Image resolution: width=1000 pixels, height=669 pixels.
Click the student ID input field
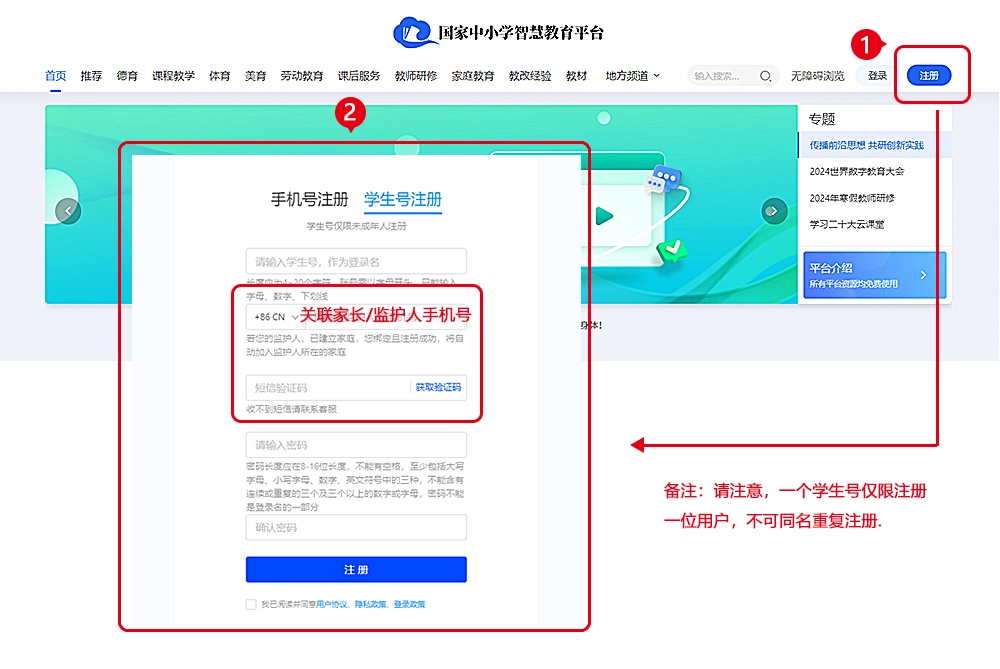pyautogui.click(x=356, y=260)
